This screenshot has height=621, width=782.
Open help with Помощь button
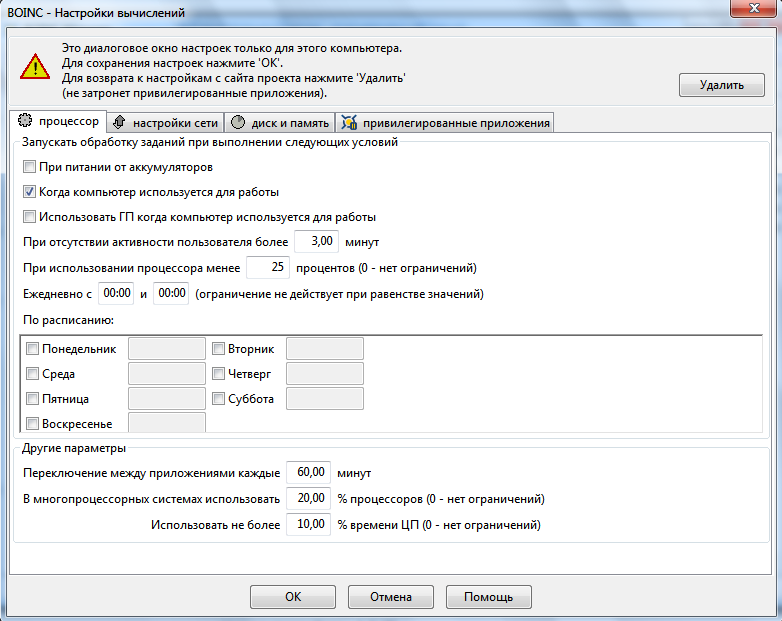488,597
